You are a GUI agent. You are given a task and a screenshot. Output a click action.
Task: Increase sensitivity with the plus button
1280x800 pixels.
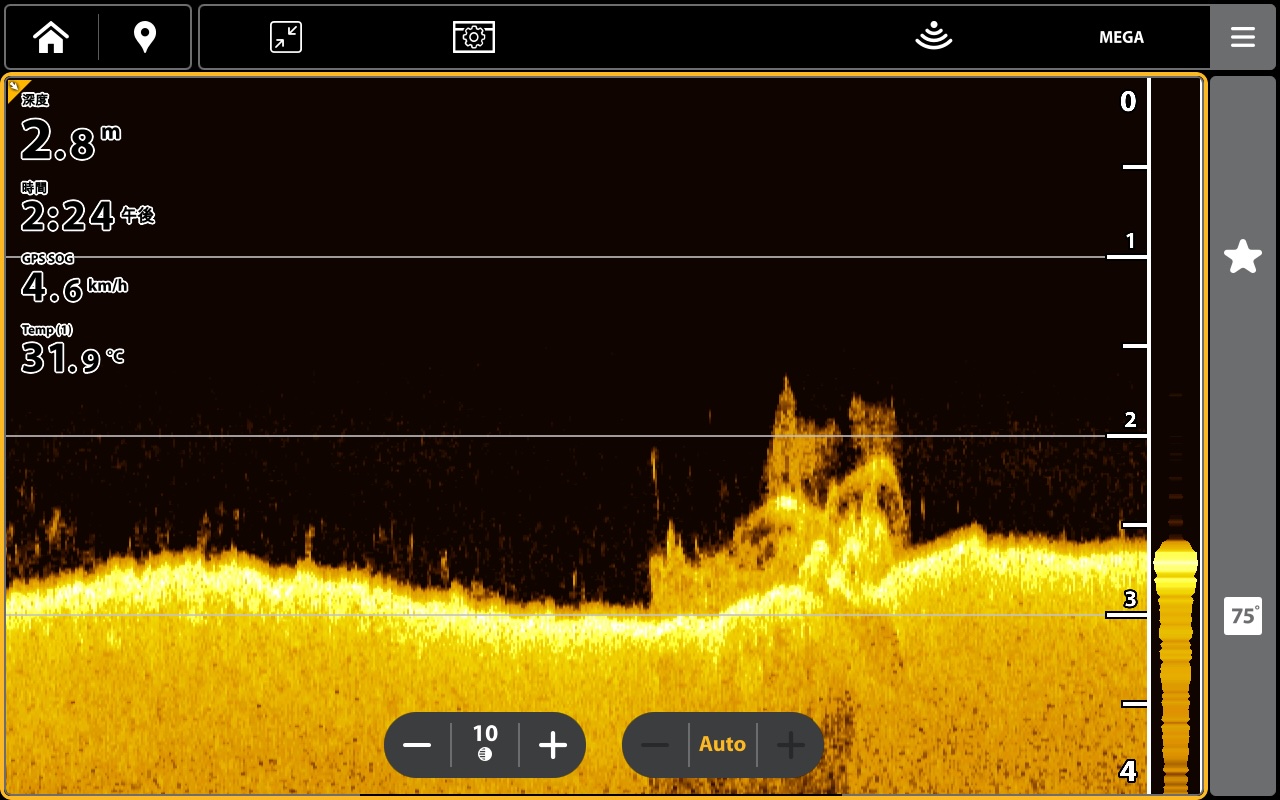[x=553, y=745]
